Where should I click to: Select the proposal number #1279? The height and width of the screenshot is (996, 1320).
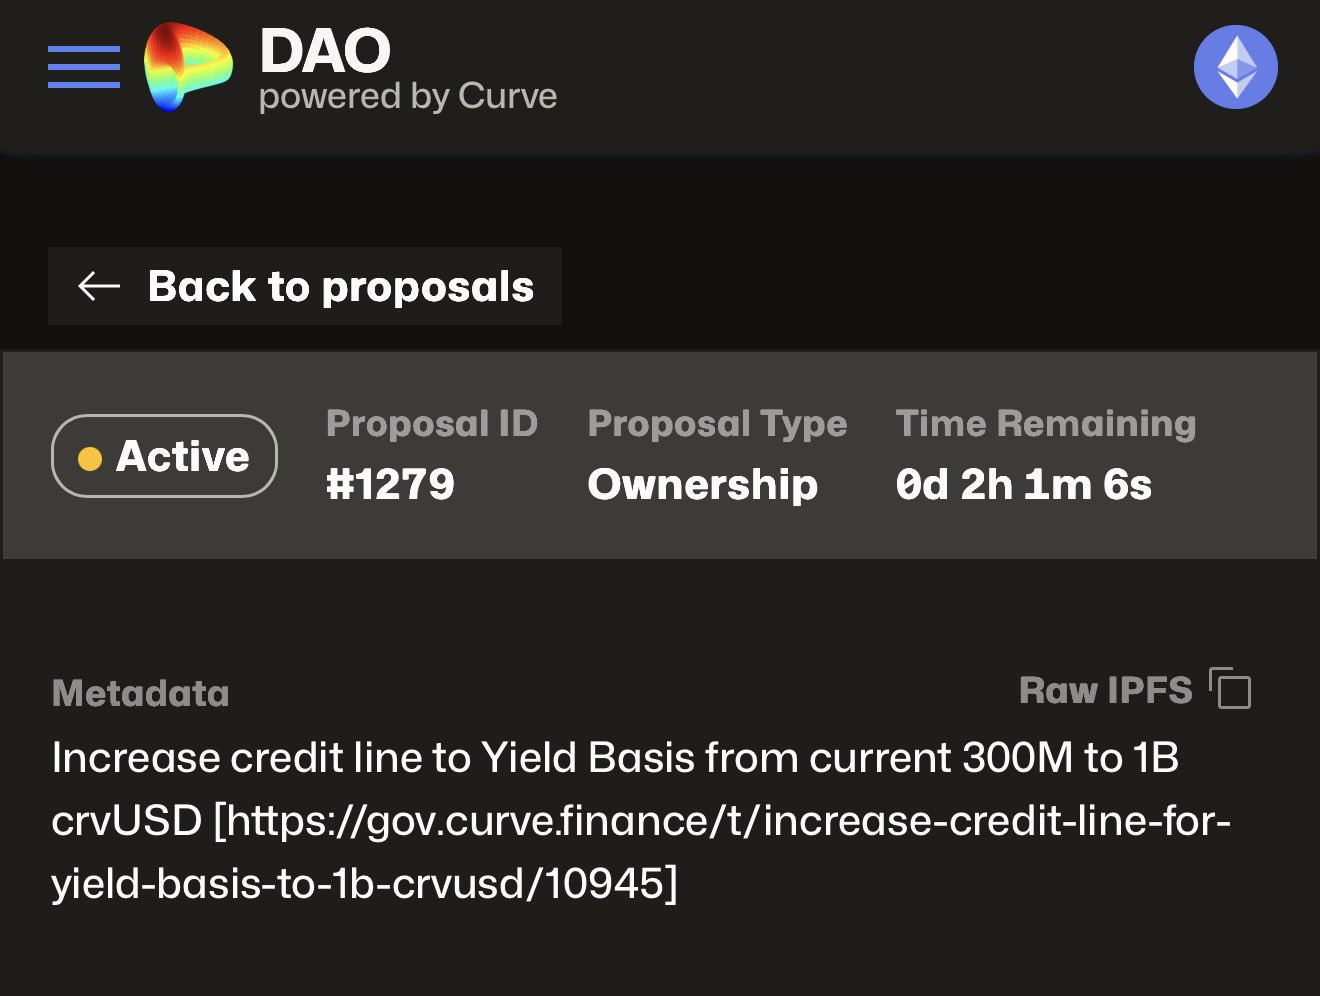[390, 485]
